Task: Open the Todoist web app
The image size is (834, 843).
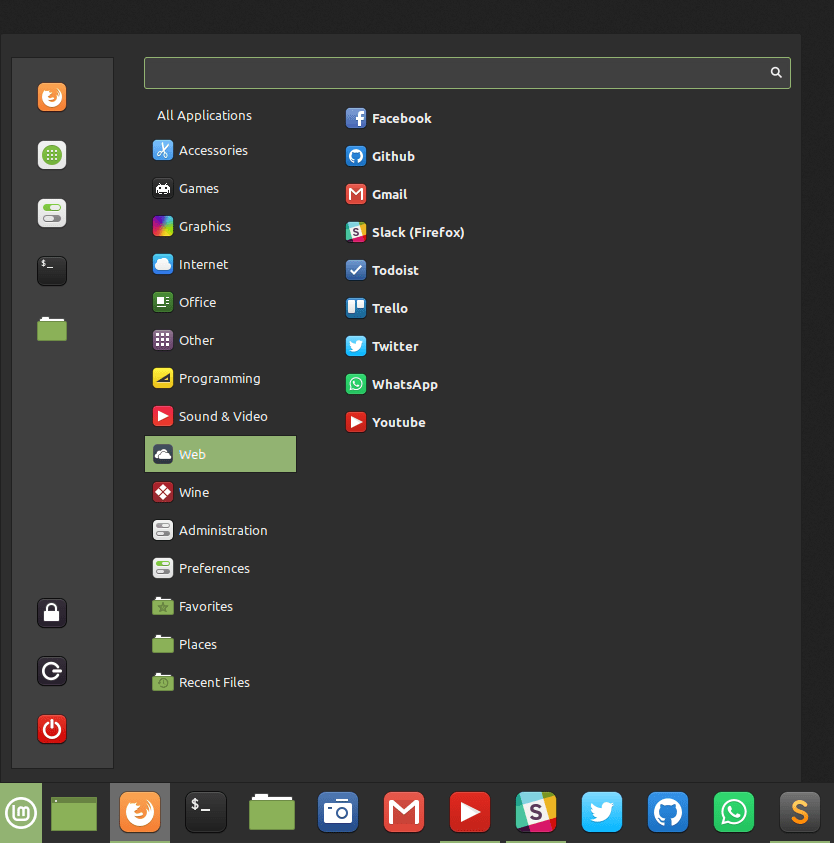Action: coord(396,270)
